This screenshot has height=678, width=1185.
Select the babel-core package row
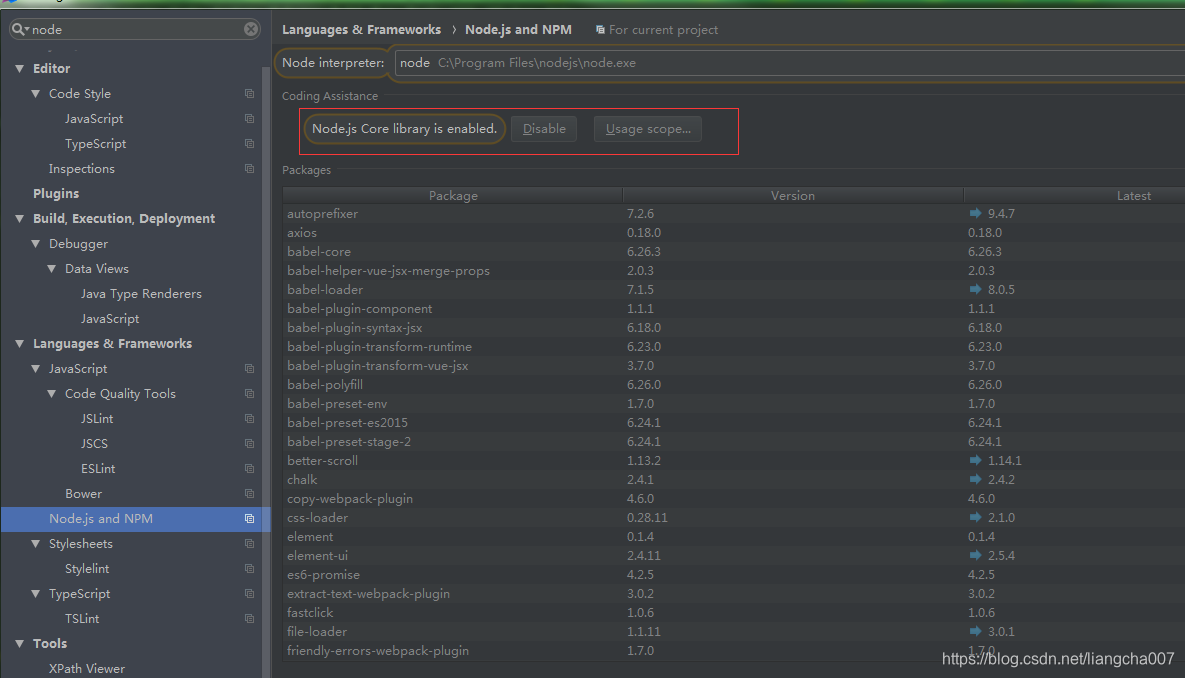point(734,252)
